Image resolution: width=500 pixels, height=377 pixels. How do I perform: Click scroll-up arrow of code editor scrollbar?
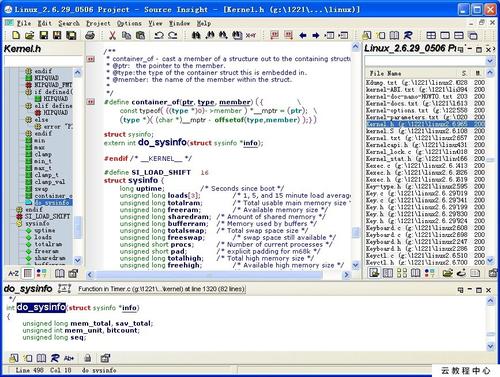[355, 47]
